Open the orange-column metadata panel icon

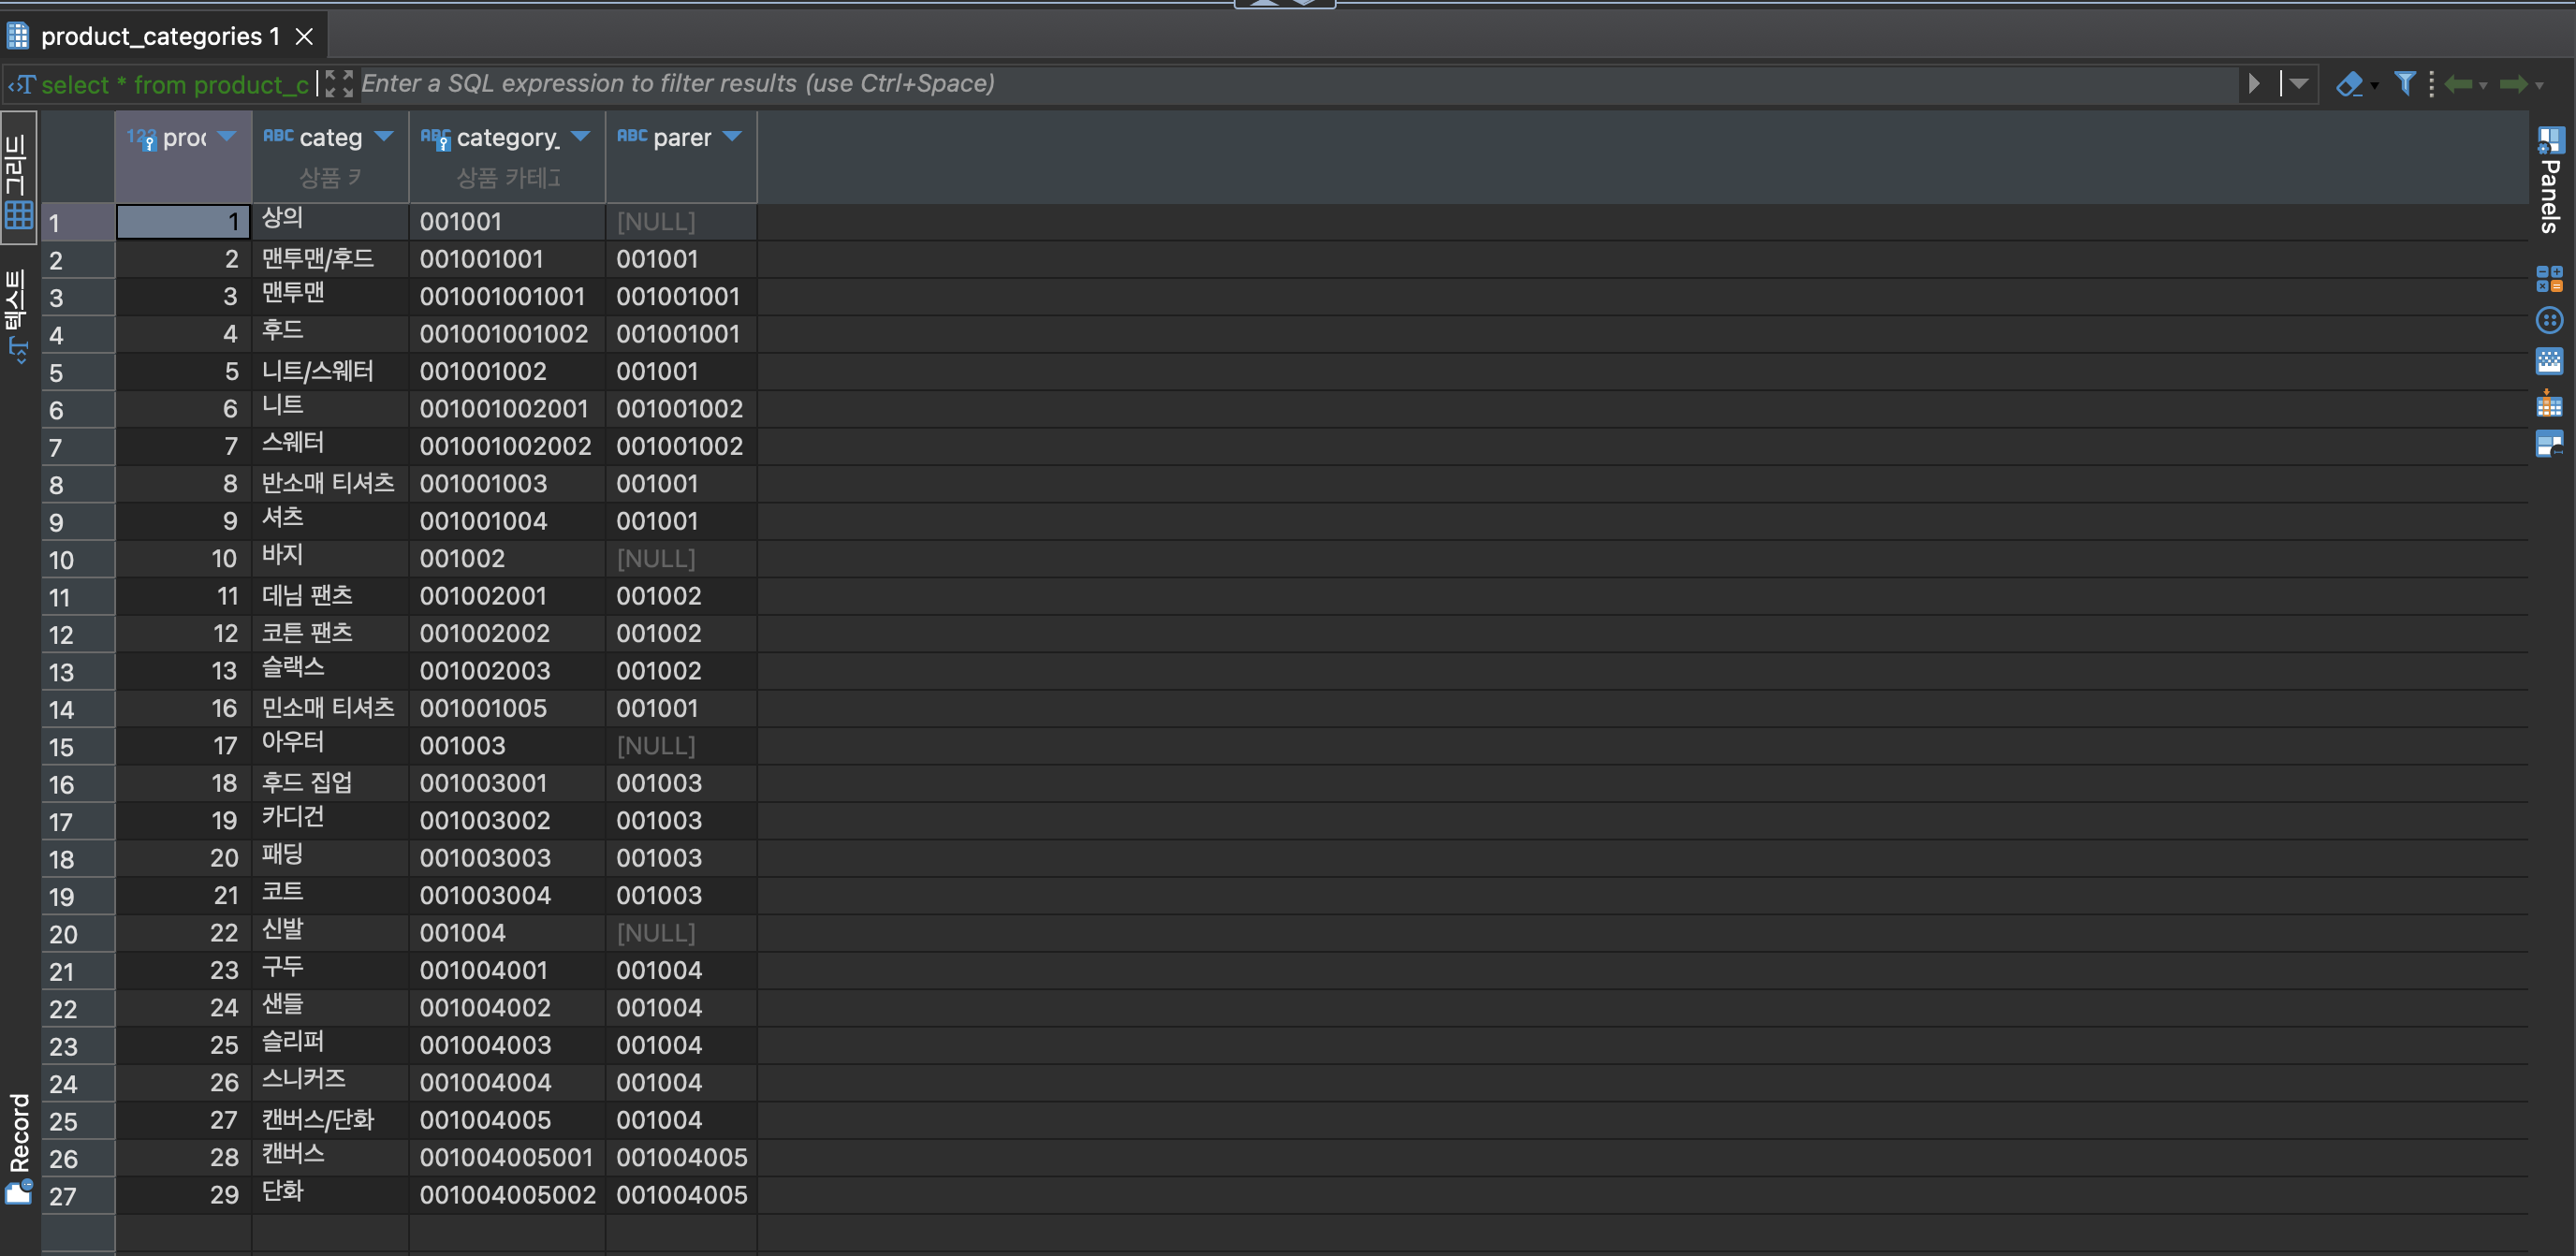pyautogui.click(x=2549, y=403)
